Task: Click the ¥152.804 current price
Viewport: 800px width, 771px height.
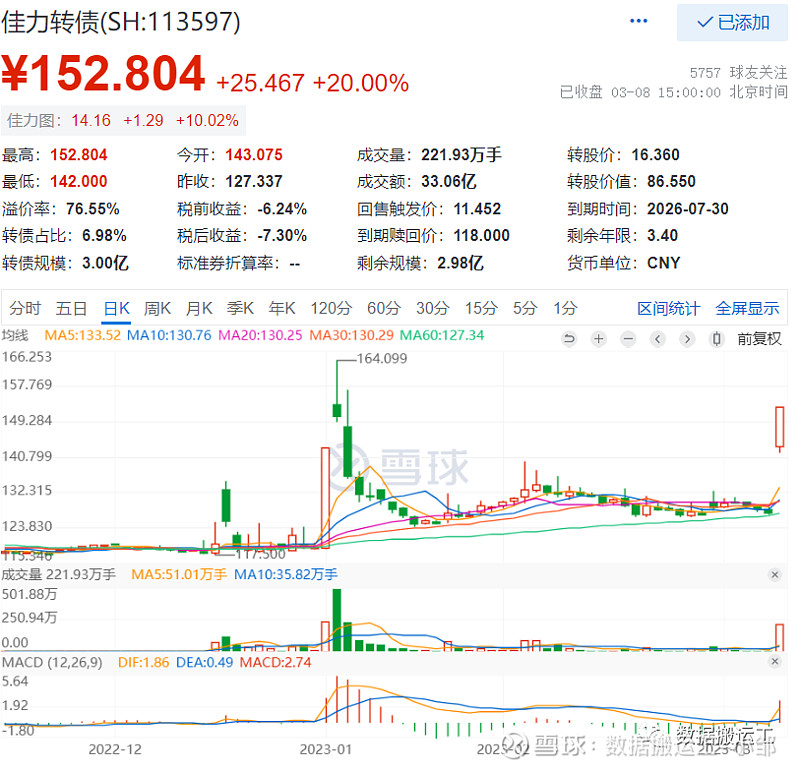Action: coord(103,73)
